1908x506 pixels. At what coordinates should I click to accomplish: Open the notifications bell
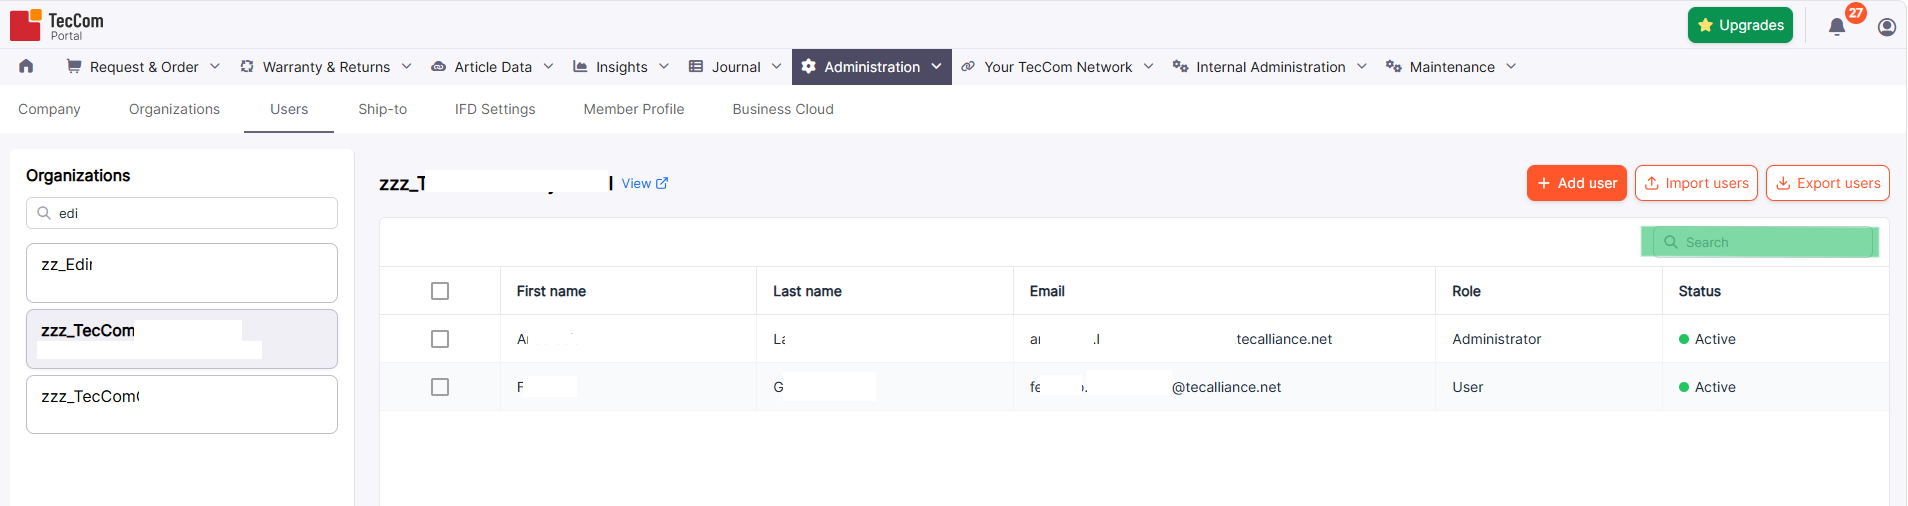pos(1837,27)
